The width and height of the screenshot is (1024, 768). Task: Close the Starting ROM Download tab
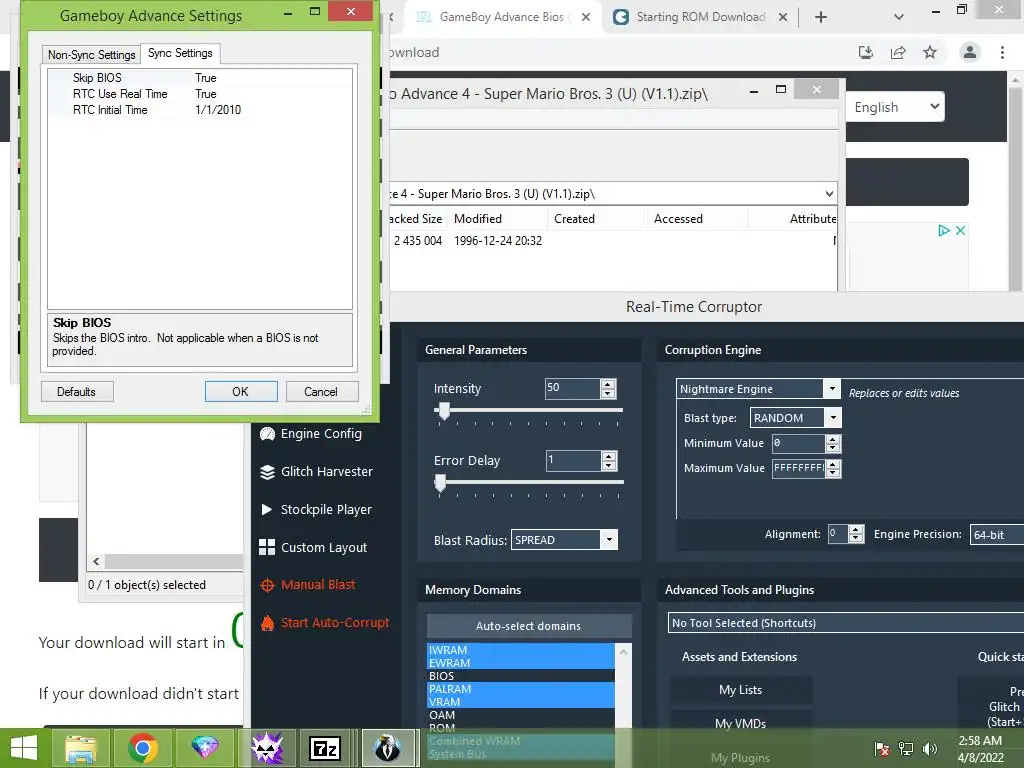click(782, 17)
